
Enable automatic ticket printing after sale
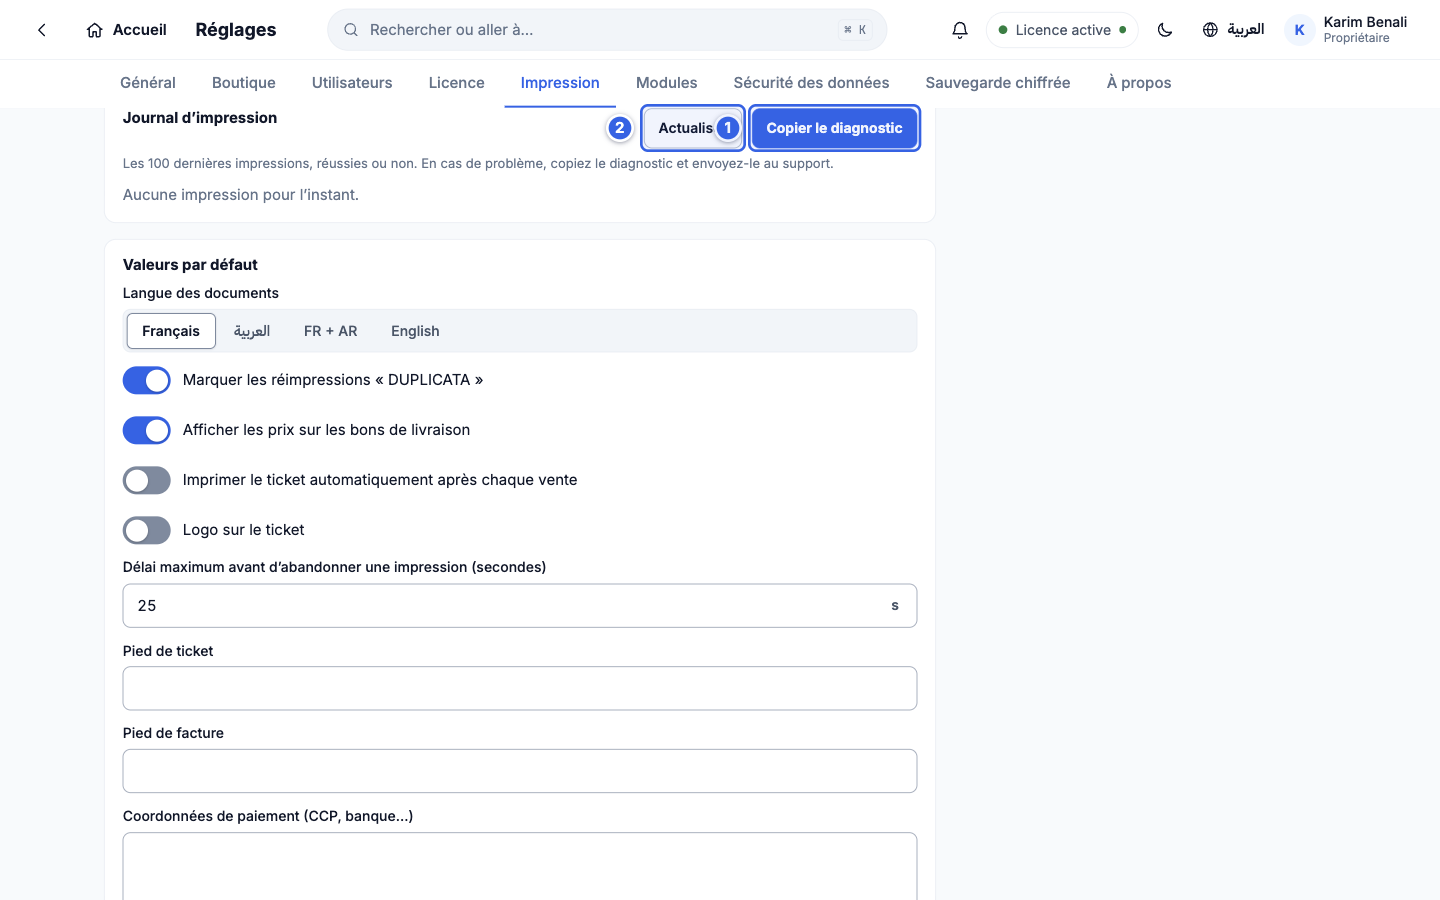coord(147,480)
